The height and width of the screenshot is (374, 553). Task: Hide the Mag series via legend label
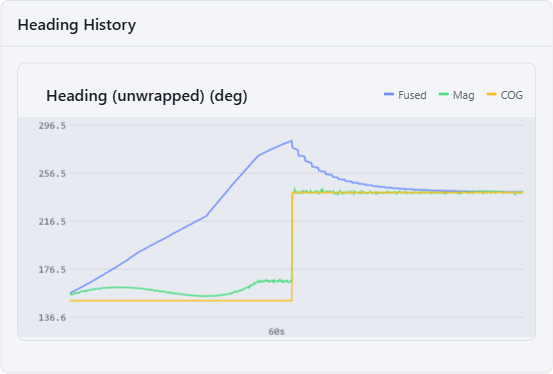[463, 95]
